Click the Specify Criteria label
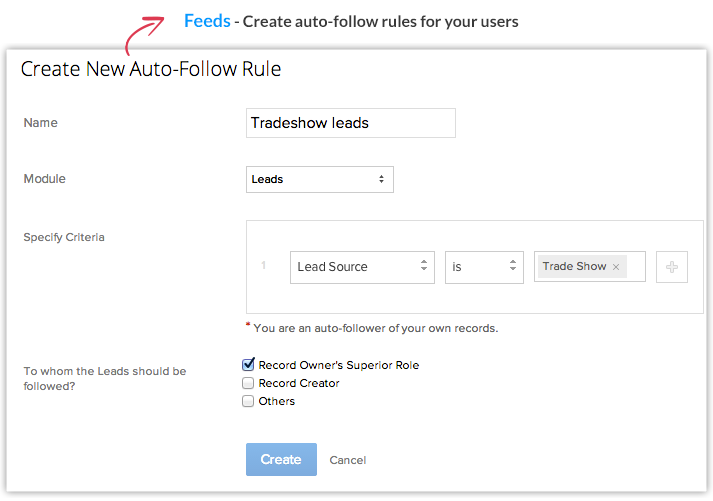 point(64,237)
